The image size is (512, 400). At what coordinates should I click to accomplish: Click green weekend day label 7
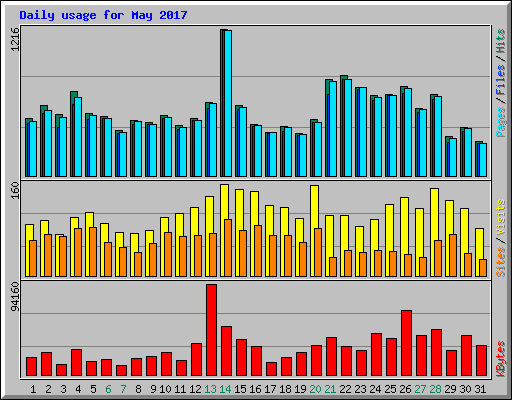click(123, 389)
